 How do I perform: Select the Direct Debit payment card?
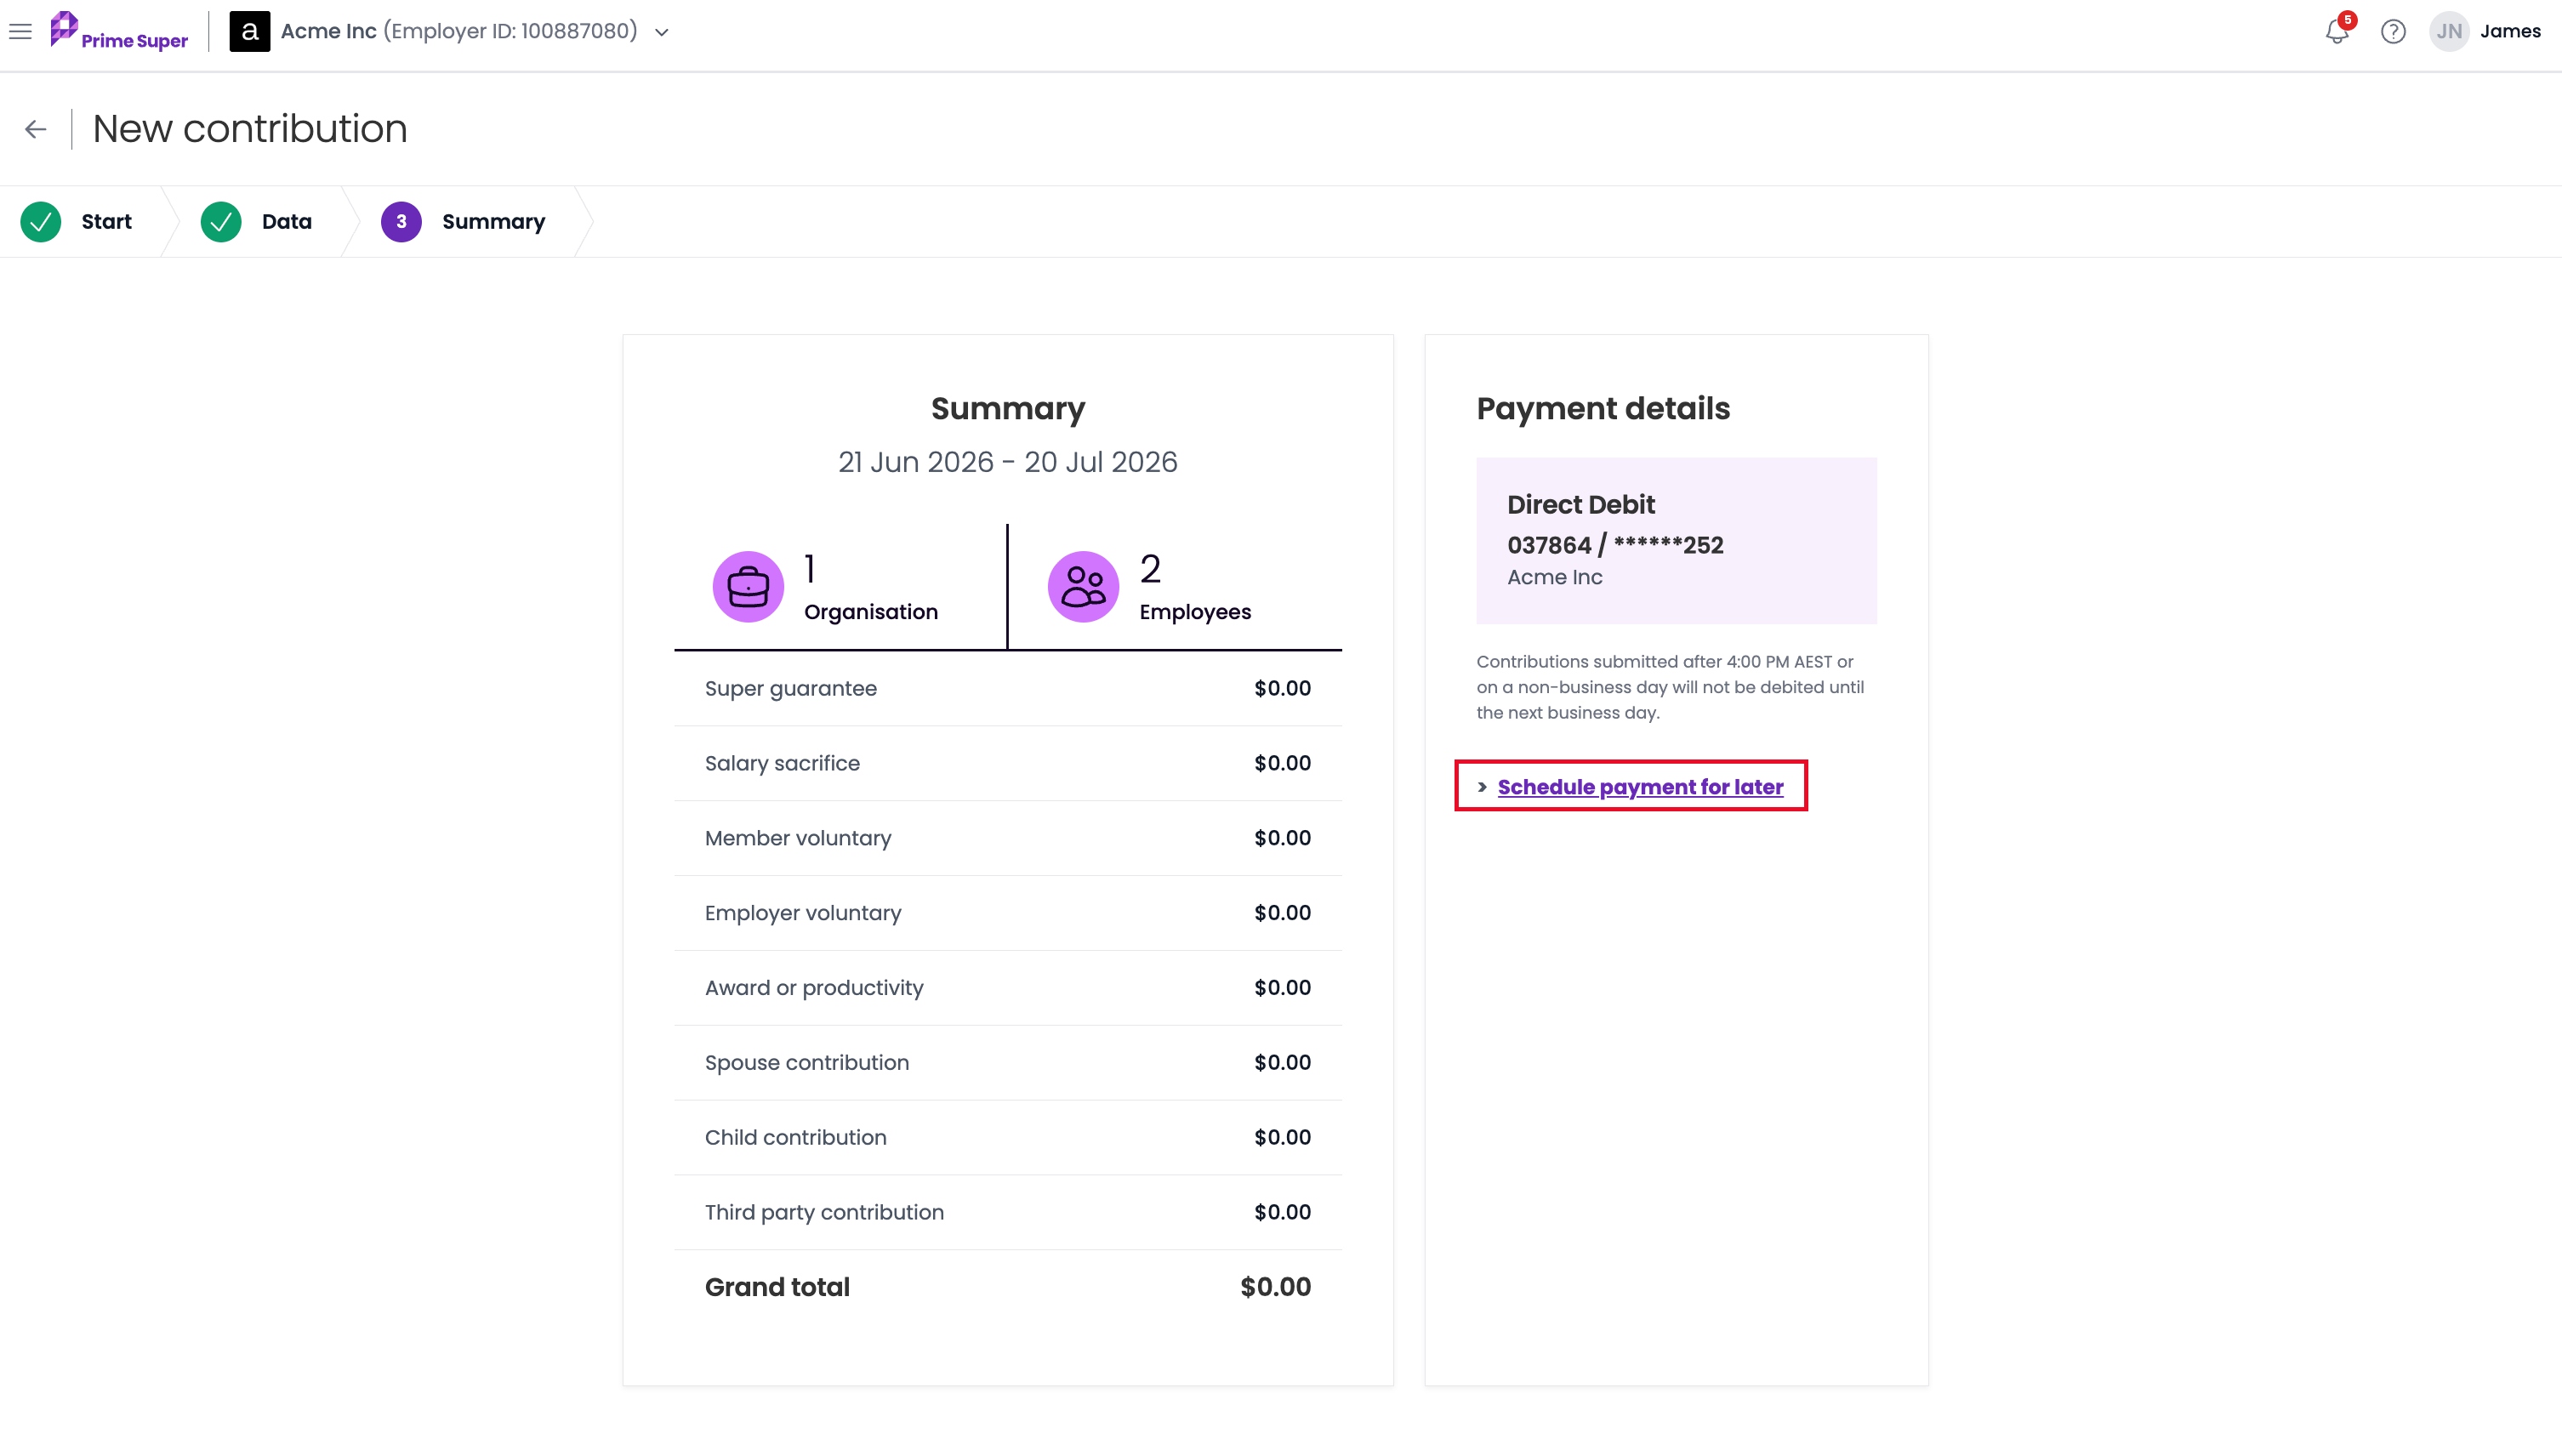pos(1676,540)
